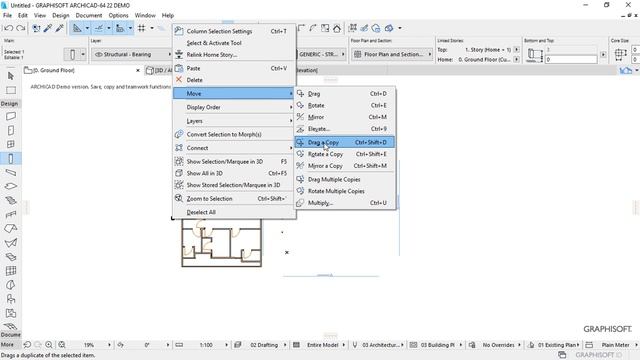Select the Morph tool in toolbox
Screen dimensions: 640x360
pyautogui.click(x=11, y=285)
